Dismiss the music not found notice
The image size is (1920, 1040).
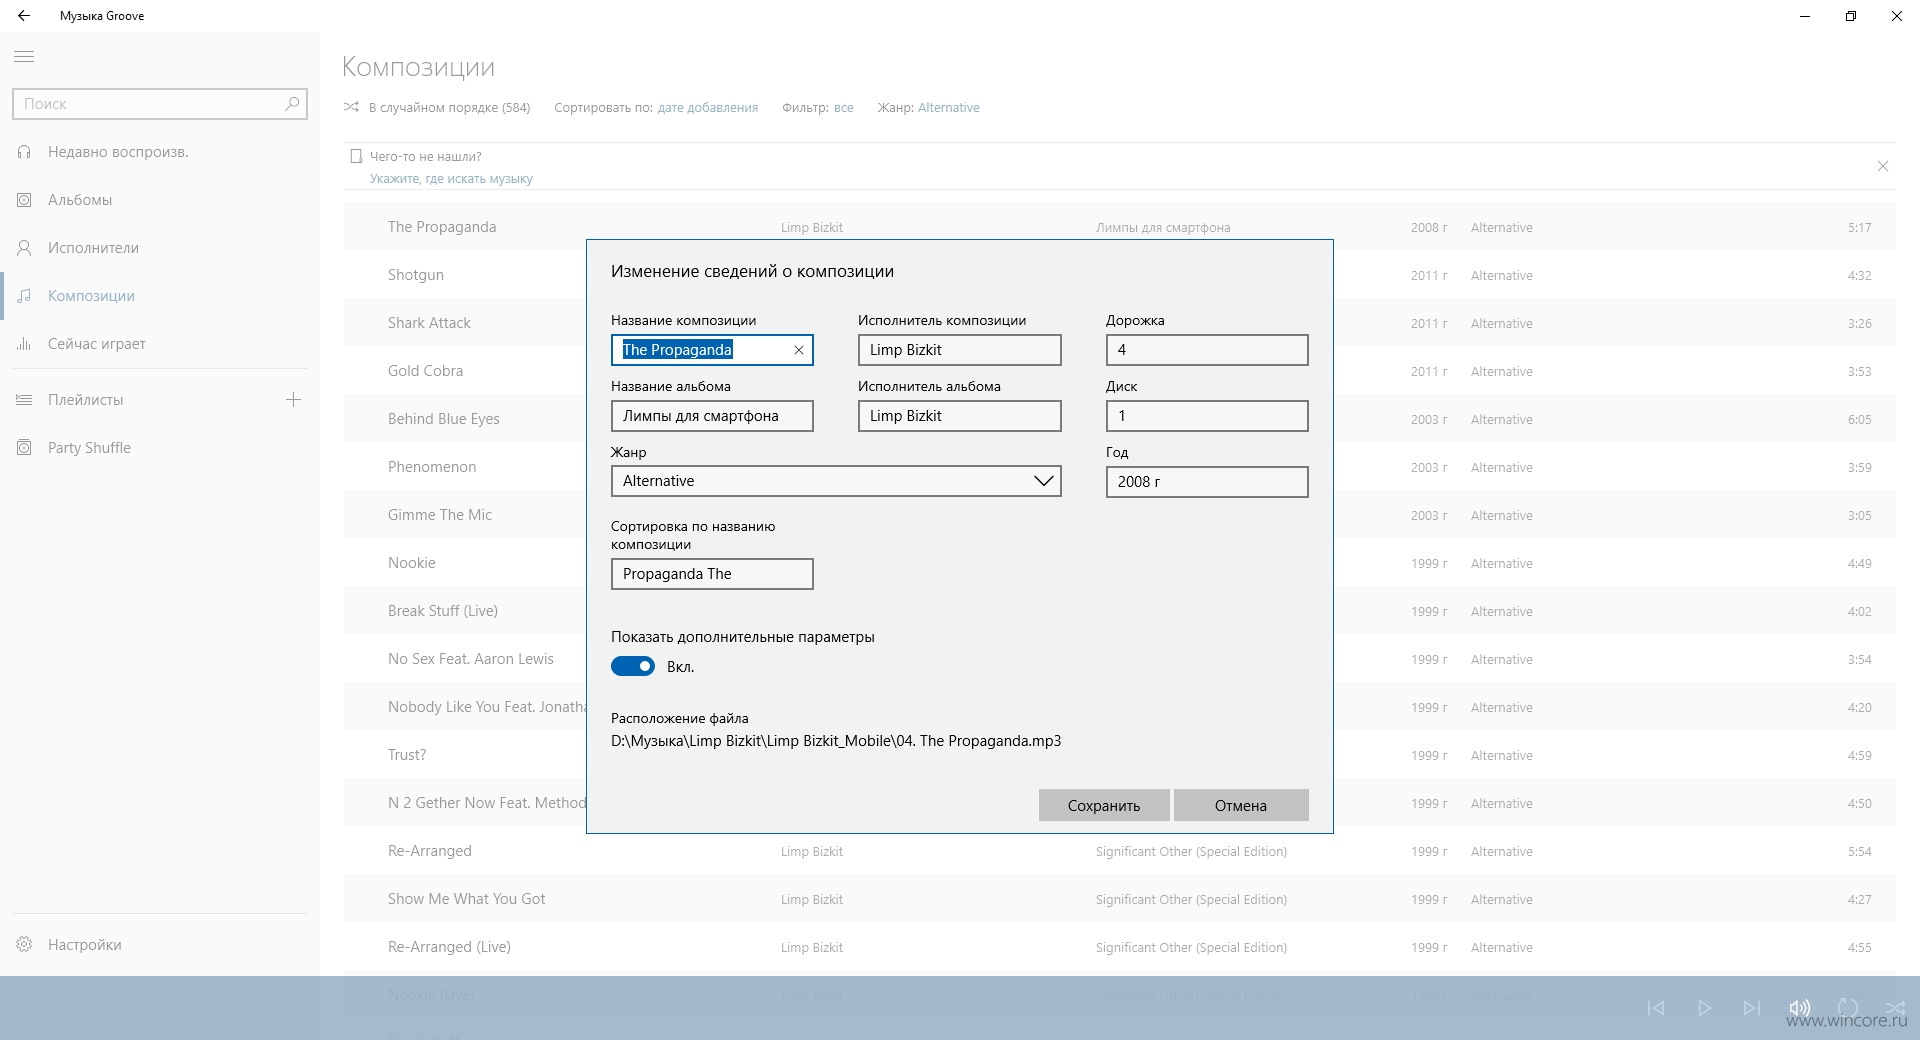click(x=1883, y=166)
